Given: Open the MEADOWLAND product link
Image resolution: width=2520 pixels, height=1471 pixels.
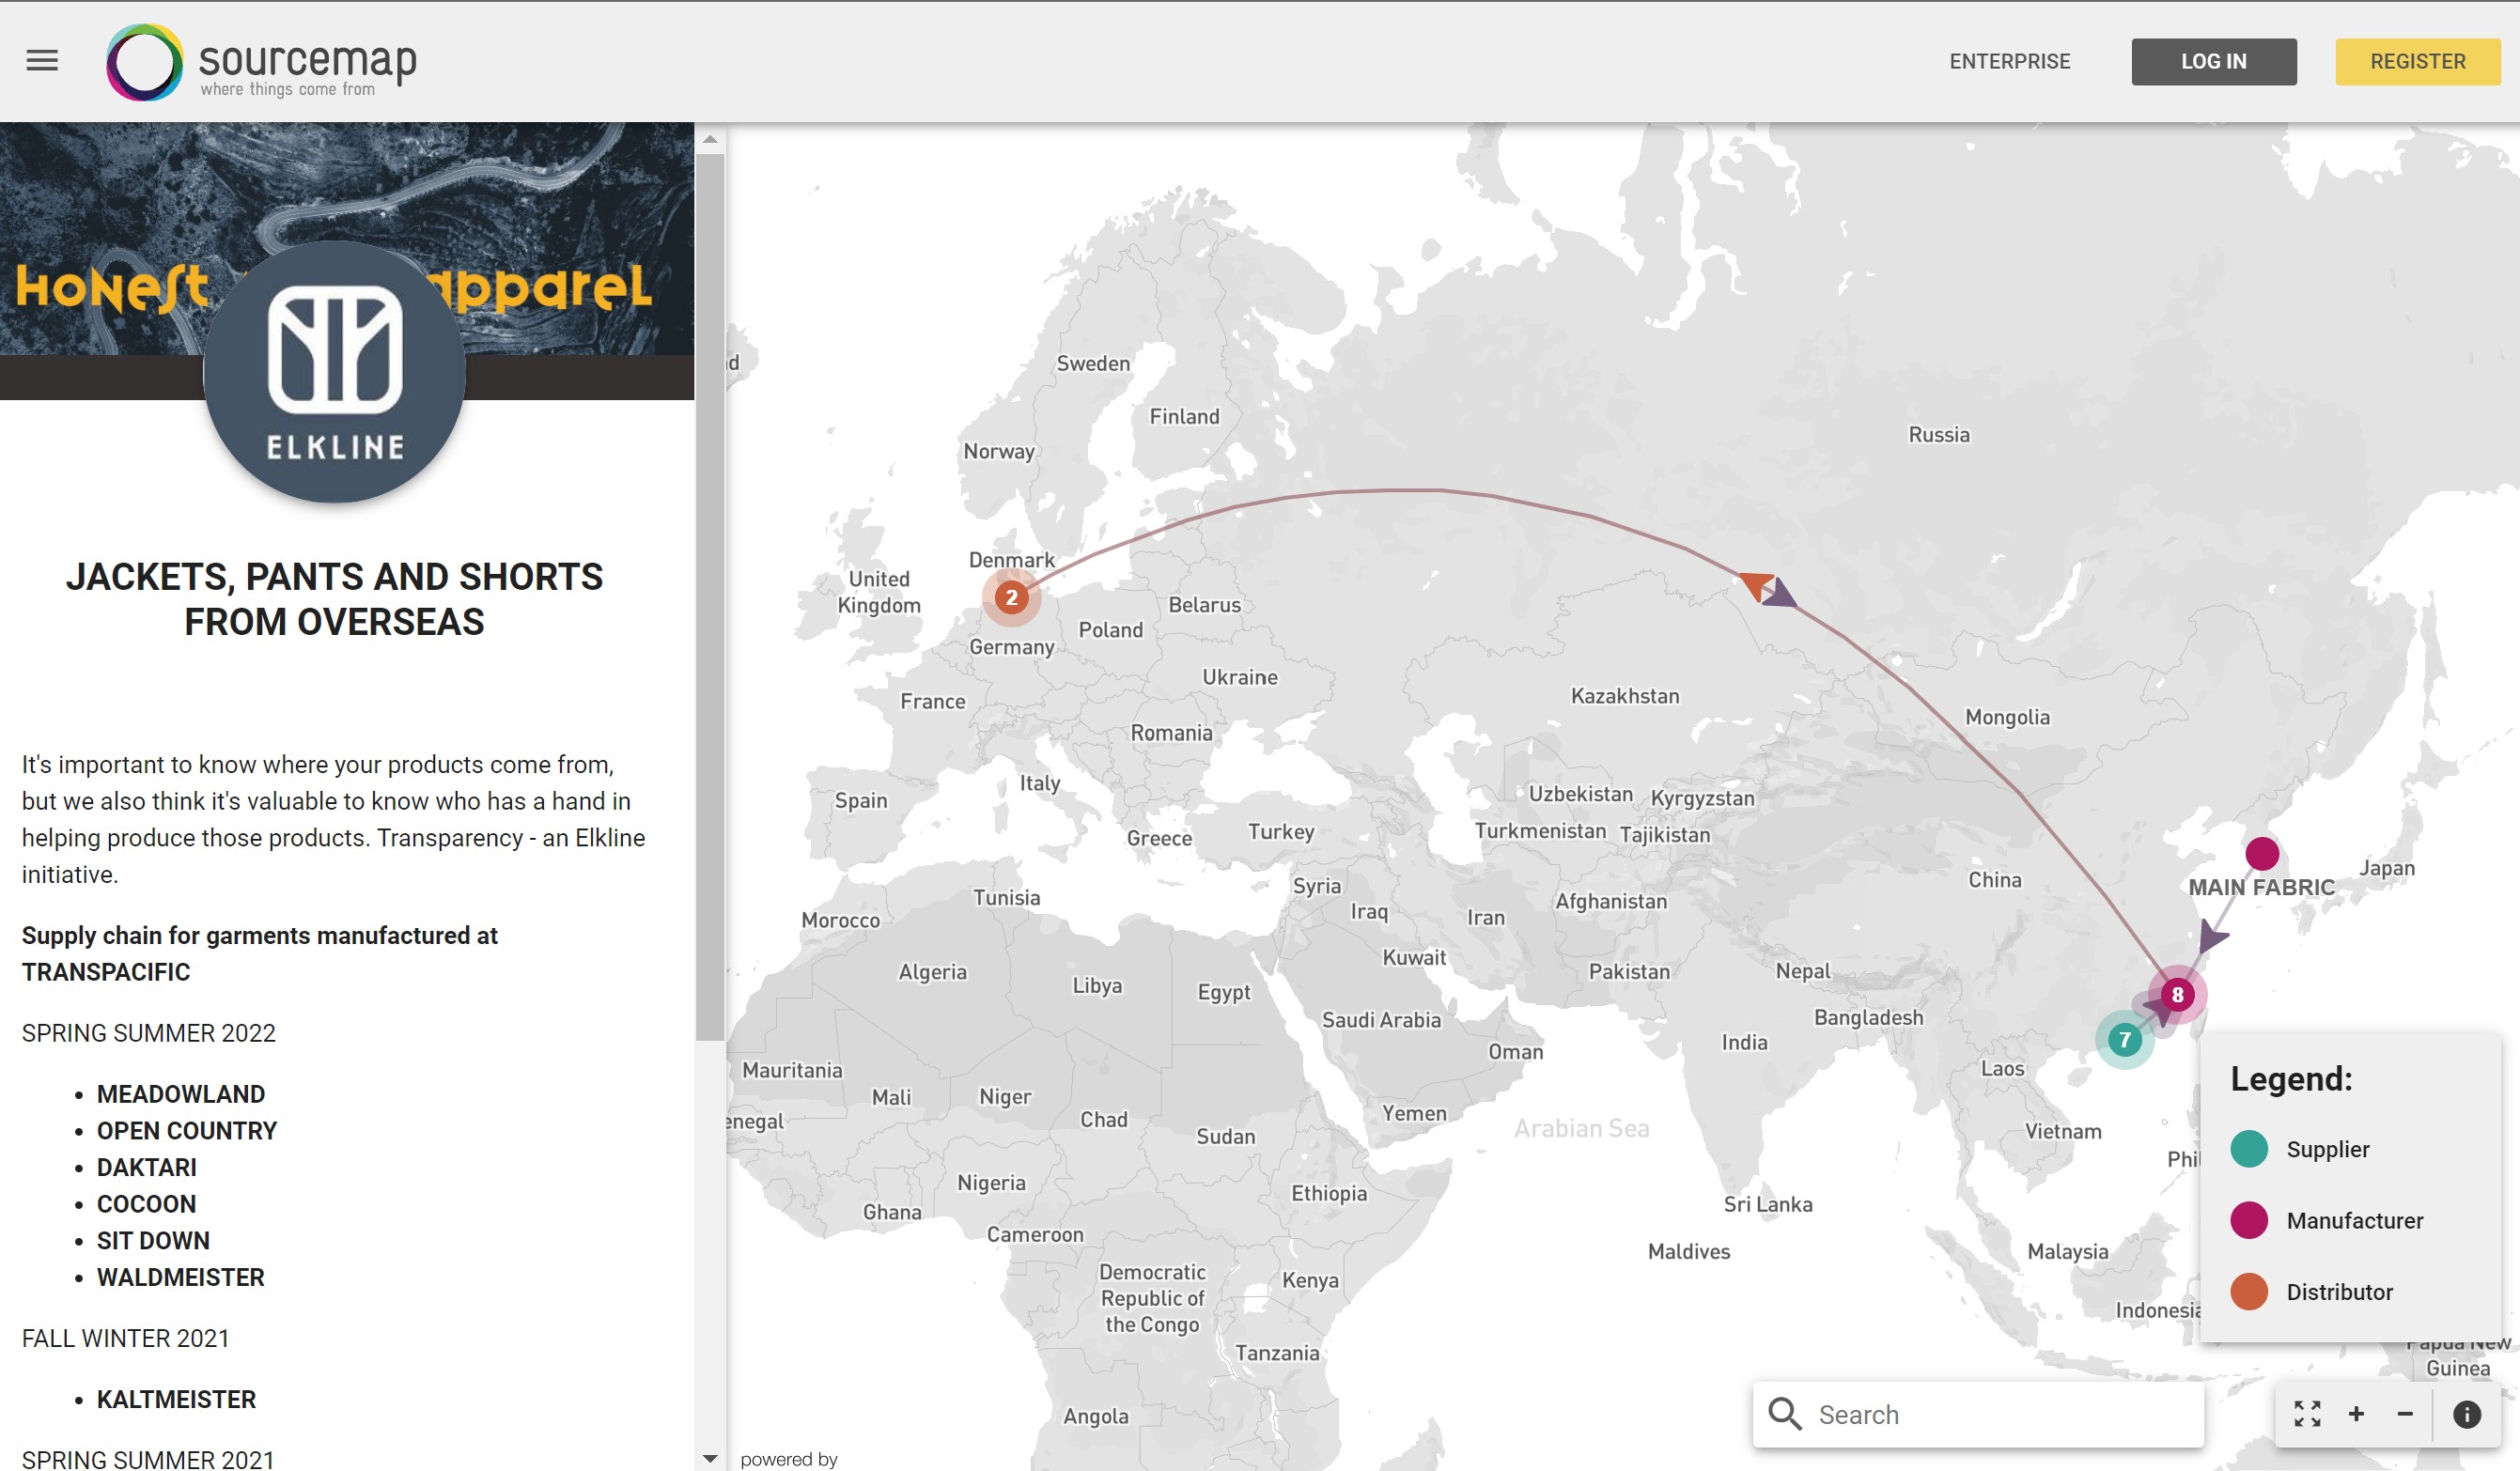Looking at the screenshot, I should [x=181, y=1094].
